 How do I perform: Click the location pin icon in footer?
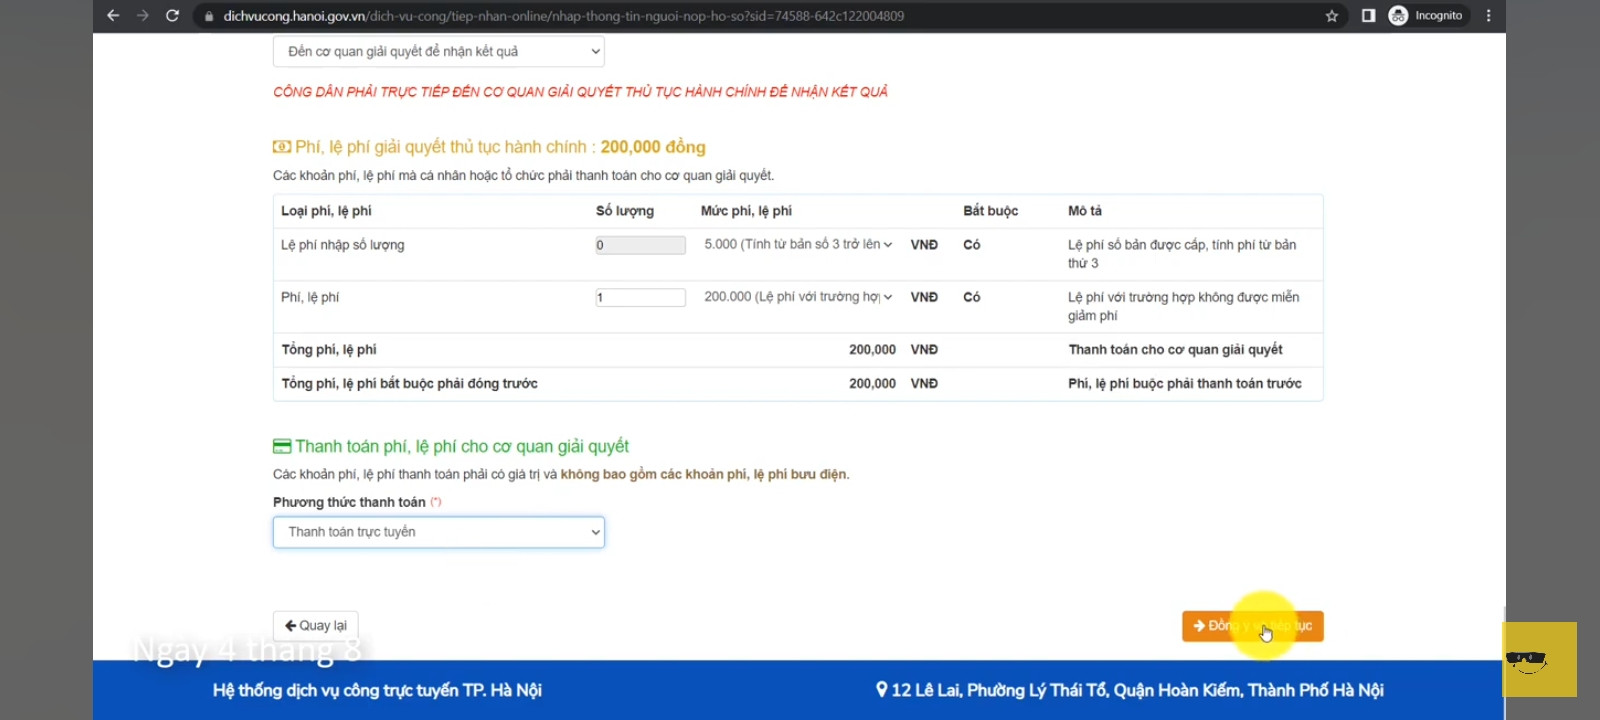(x=881, y=689)
